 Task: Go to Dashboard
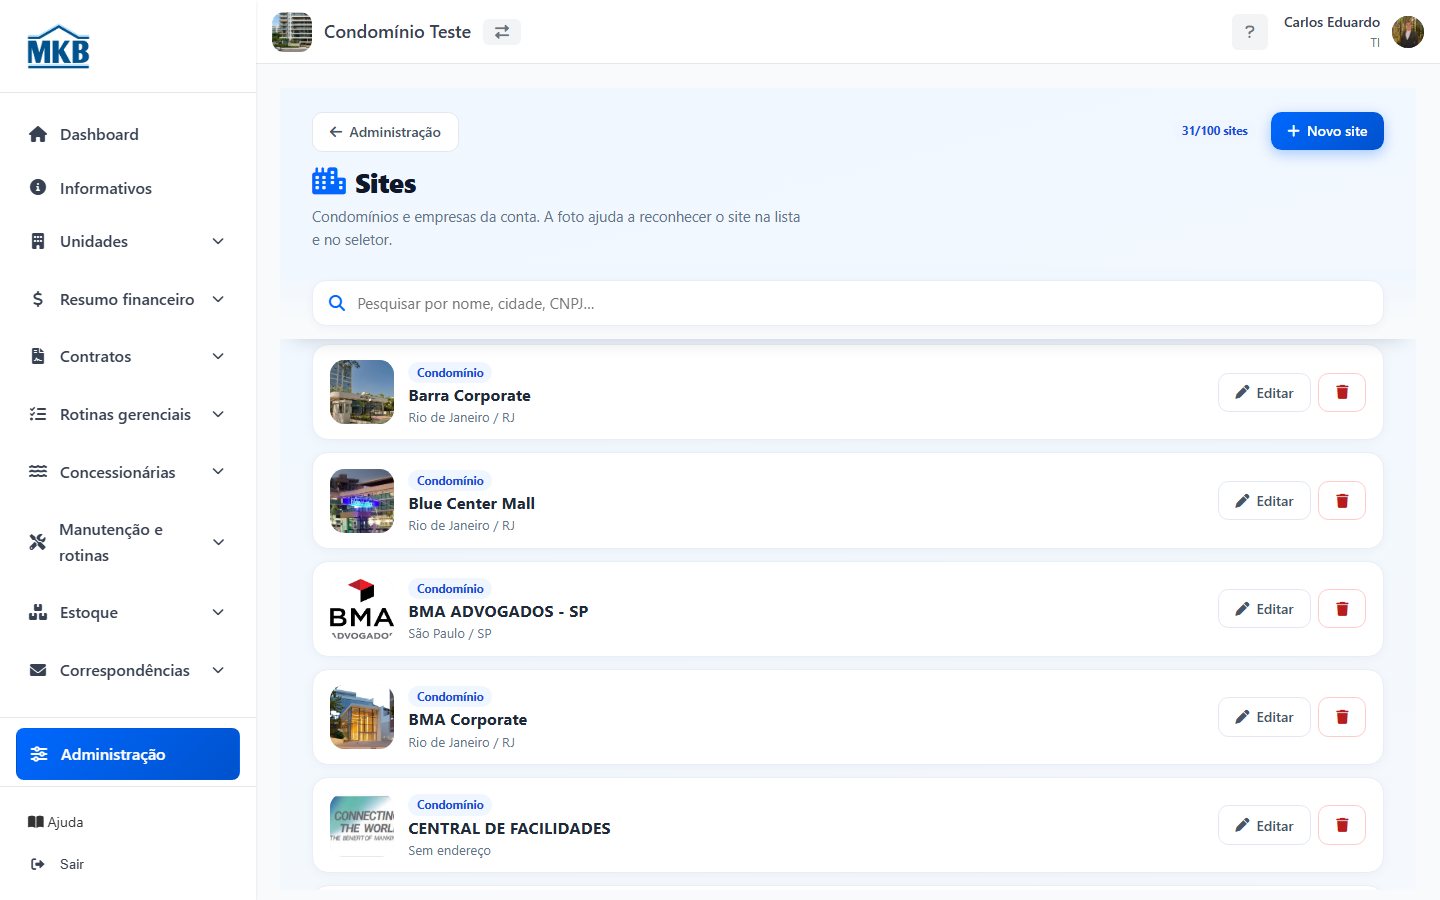point(128,134)
